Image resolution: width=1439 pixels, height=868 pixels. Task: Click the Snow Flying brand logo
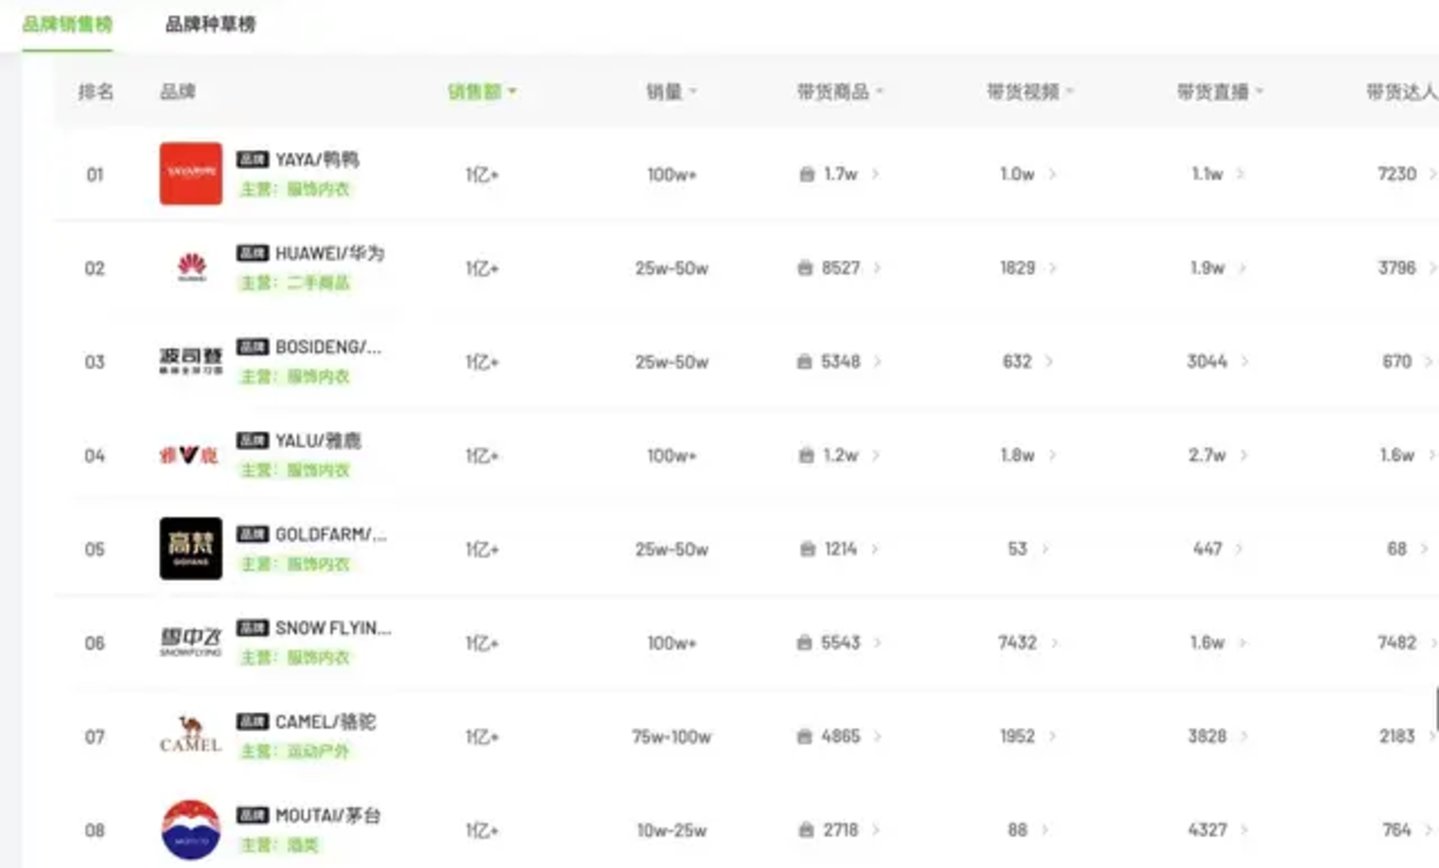(191, 642)
